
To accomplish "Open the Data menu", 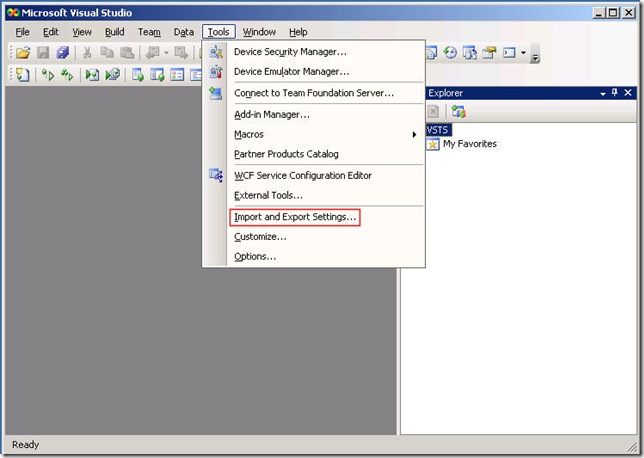I will tap(184, 32).
